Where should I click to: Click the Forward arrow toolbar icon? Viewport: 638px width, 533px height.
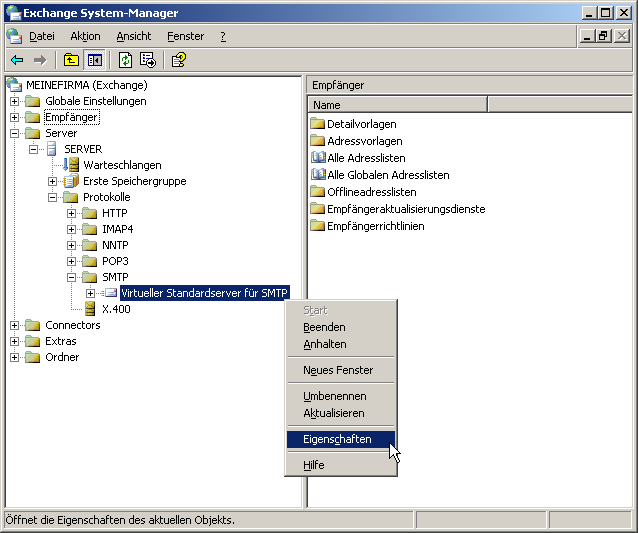pos(40,60)
